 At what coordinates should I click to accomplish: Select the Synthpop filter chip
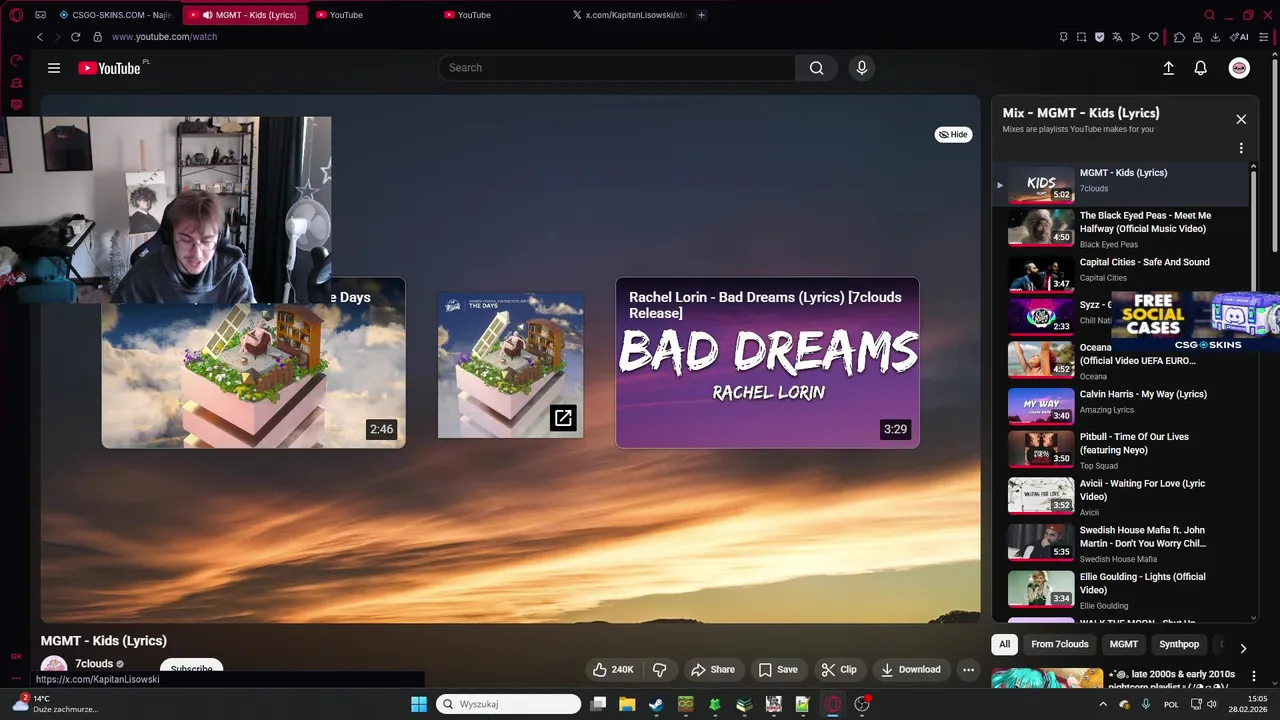pos(1179,644)
